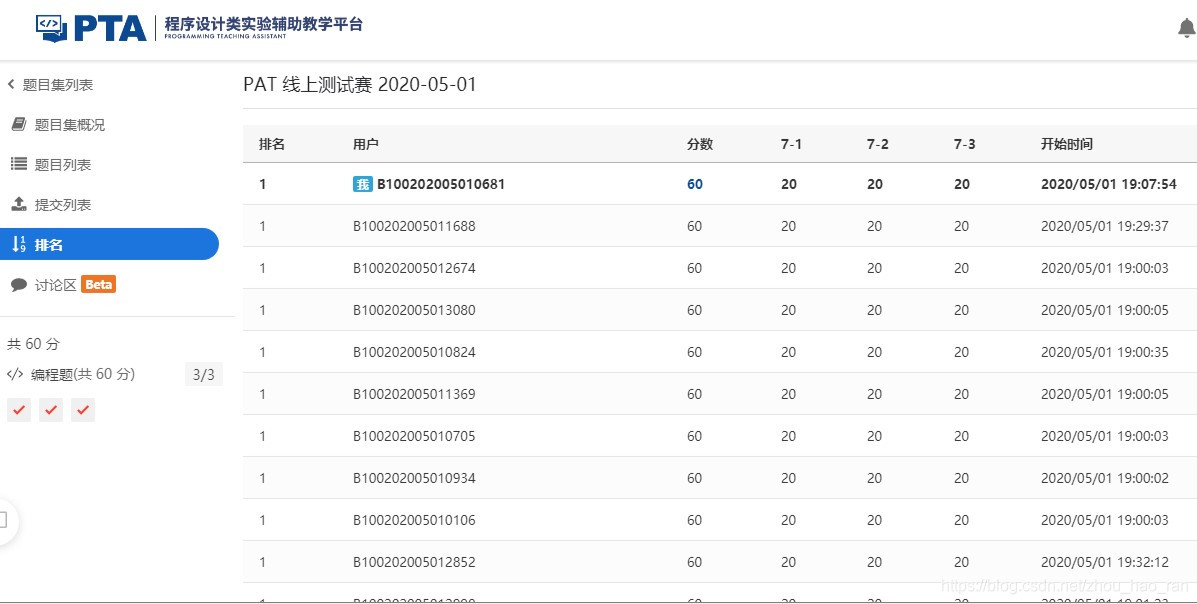This screenshot has width=1197, height=604.
Task: Click the 编程题(共 60 分) label
Action: pos(82,374)
